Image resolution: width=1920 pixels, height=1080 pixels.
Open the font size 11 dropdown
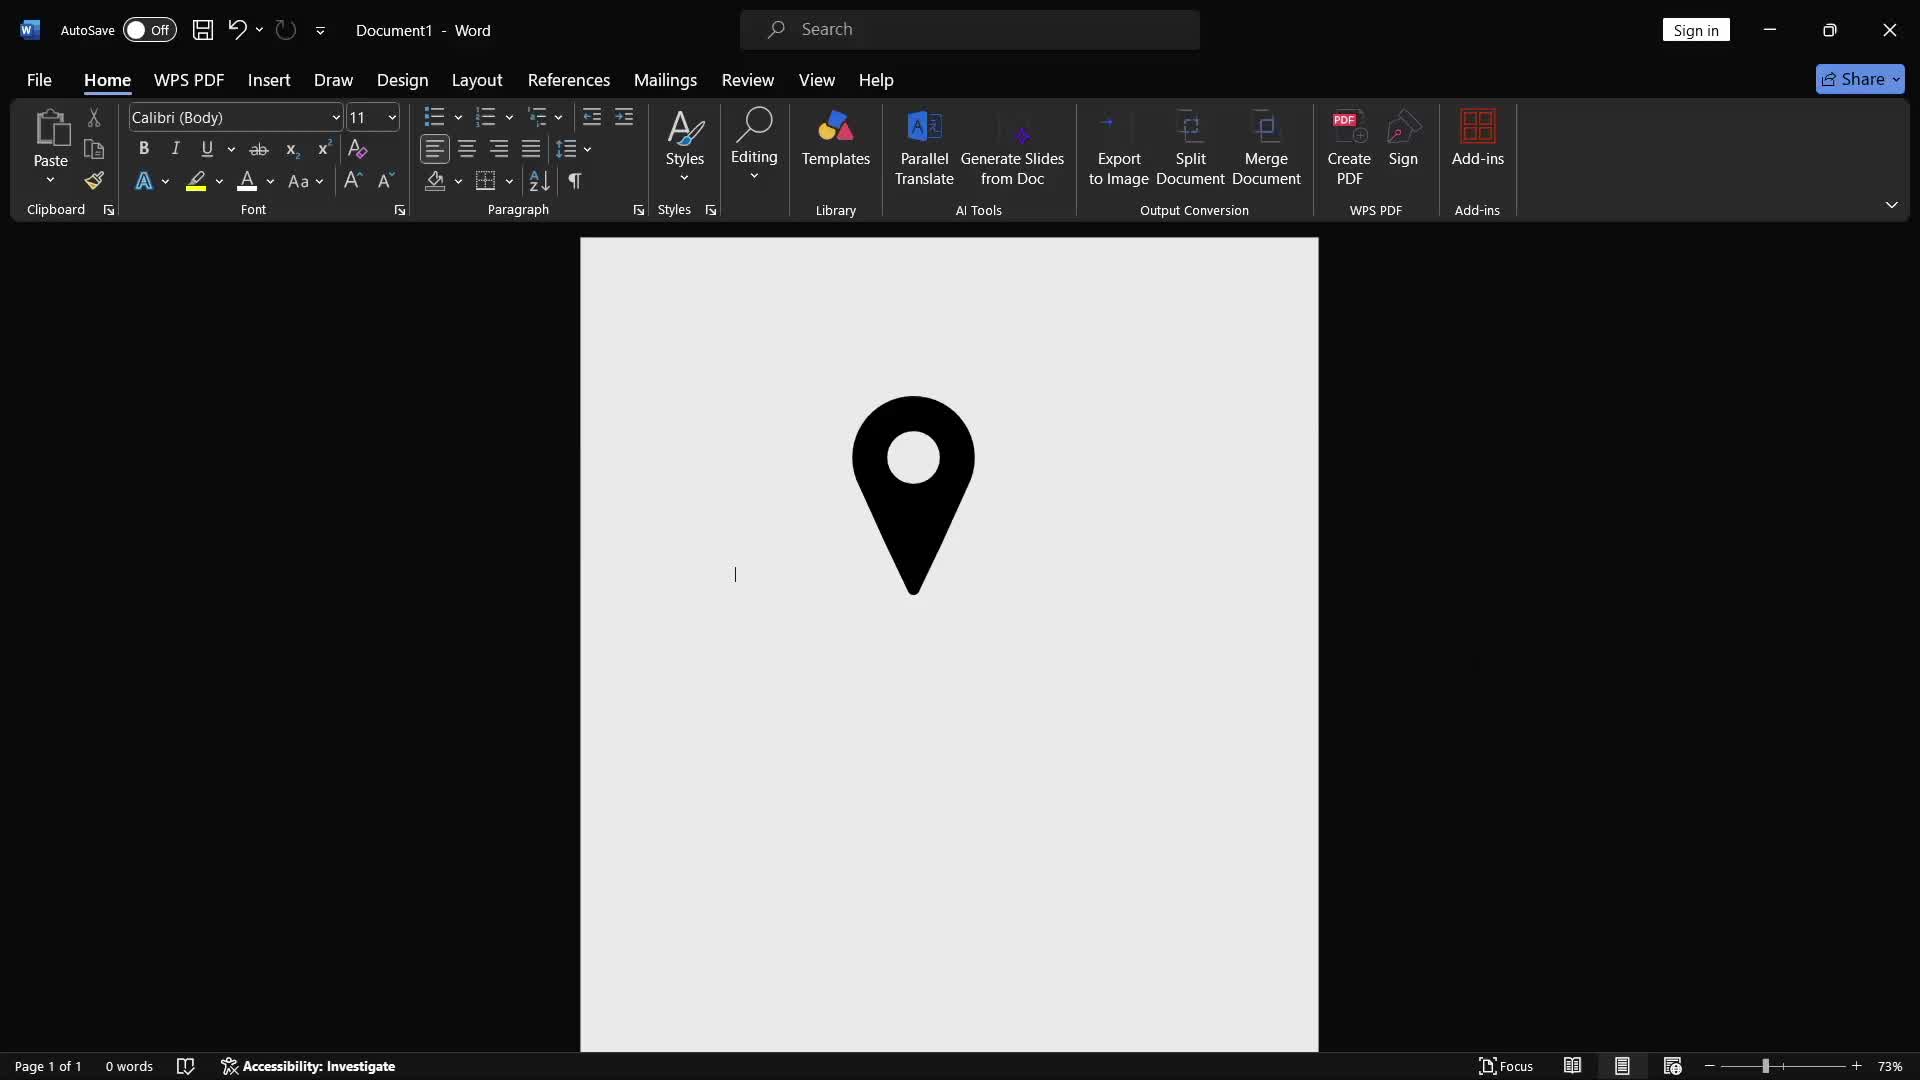392,118
